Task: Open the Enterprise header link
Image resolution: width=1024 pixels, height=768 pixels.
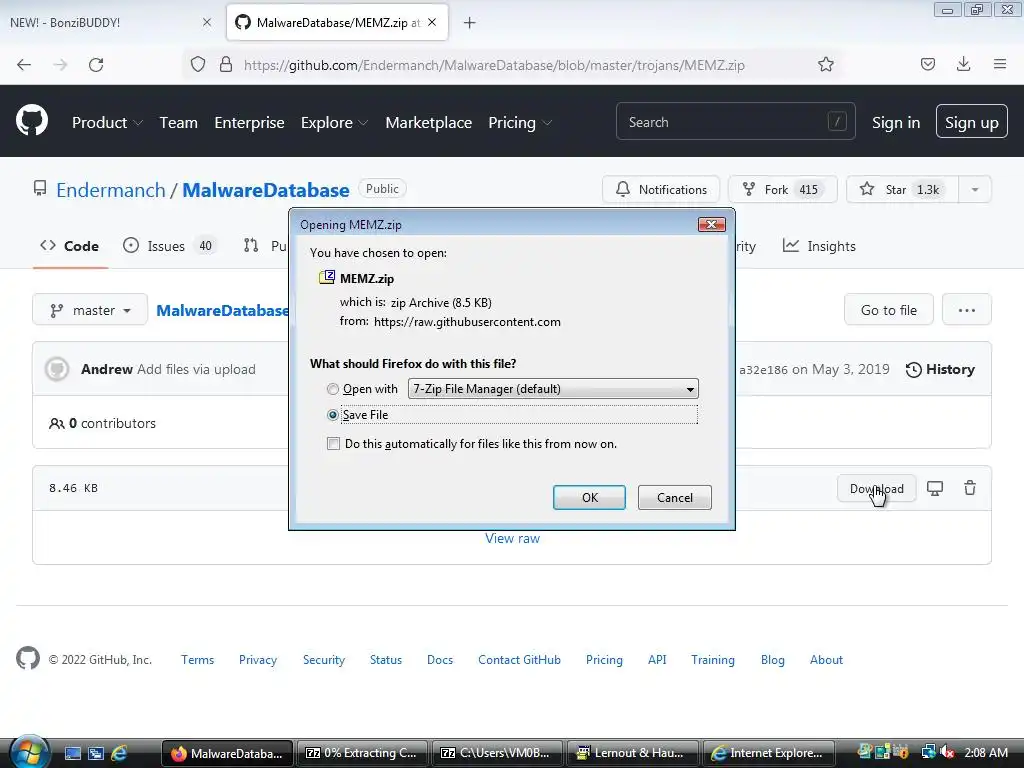Action: click(x=249, y=123)
